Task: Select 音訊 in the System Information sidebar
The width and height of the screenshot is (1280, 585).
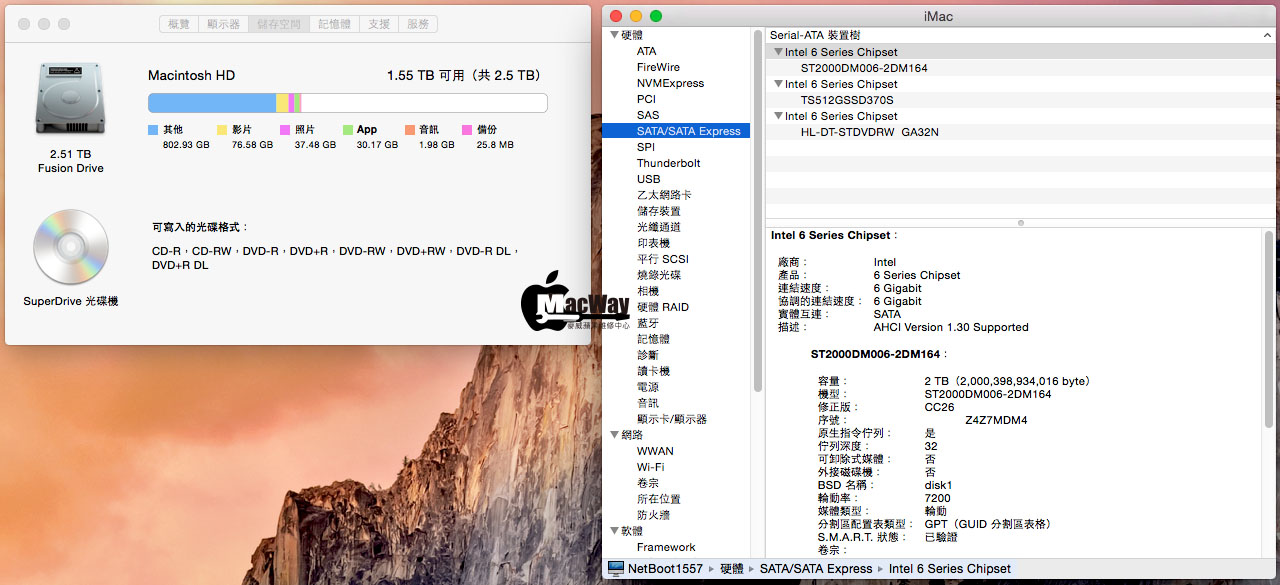Action: [x=647, y=403]
